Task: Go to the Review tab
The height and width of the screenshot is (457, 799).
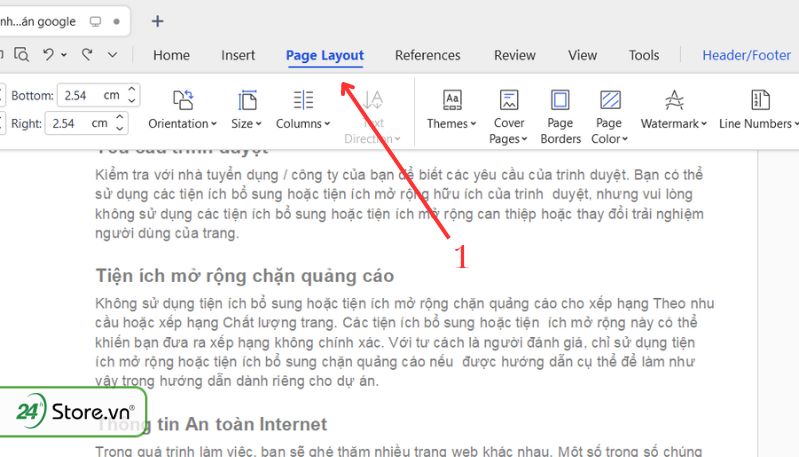Action: [x=515, y=55]
